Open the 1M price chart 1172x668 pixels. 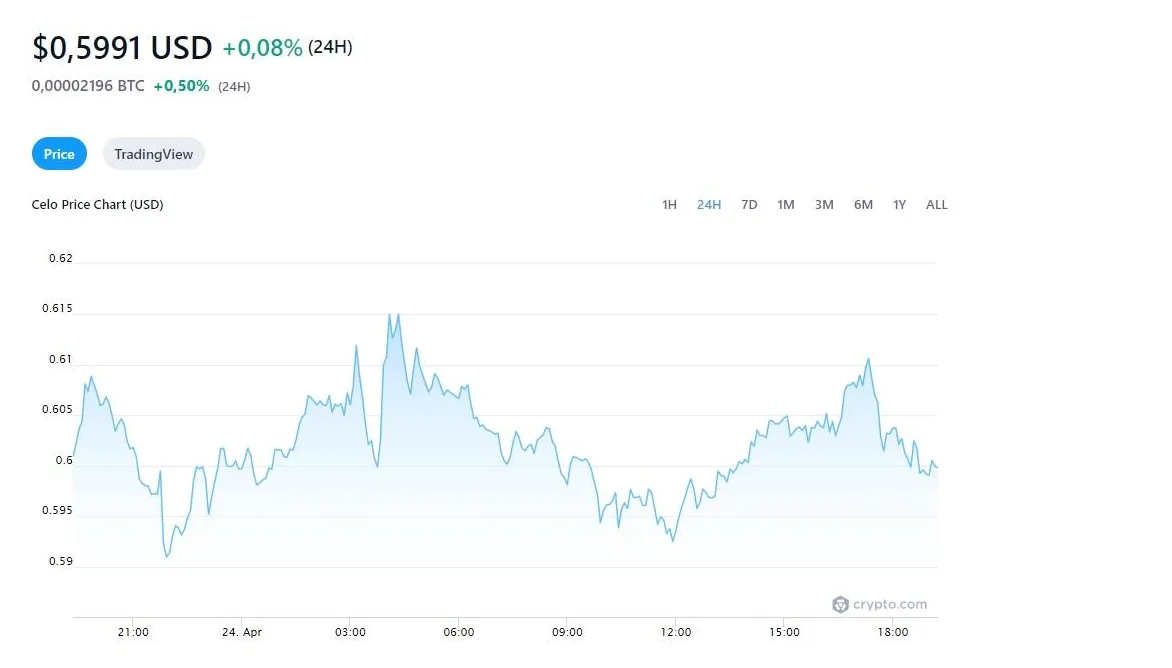point(785,204)
